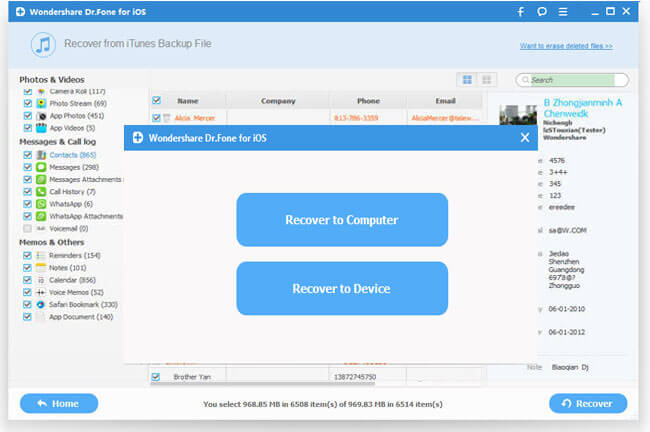This screenshot has height=432, width=650.
Task: Click phone number 13872745750
Action: [x=355, y=377]
